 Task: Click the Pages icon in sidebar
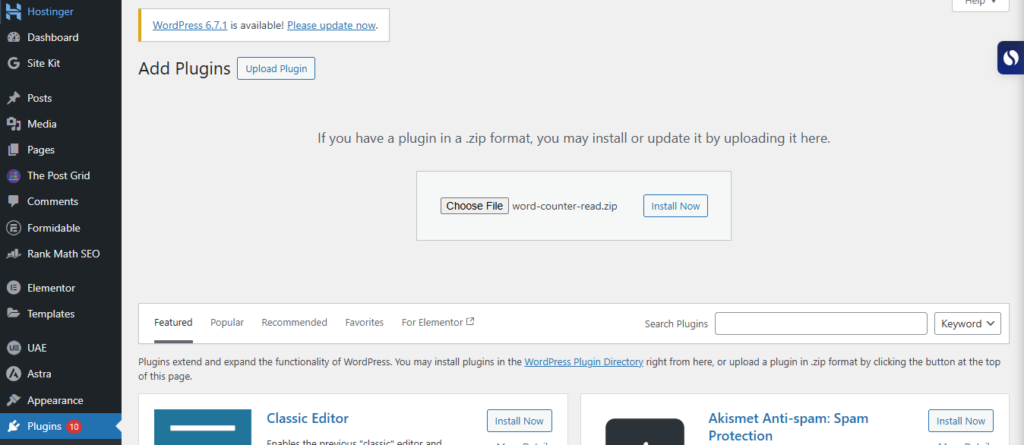(x=13, y=150)
